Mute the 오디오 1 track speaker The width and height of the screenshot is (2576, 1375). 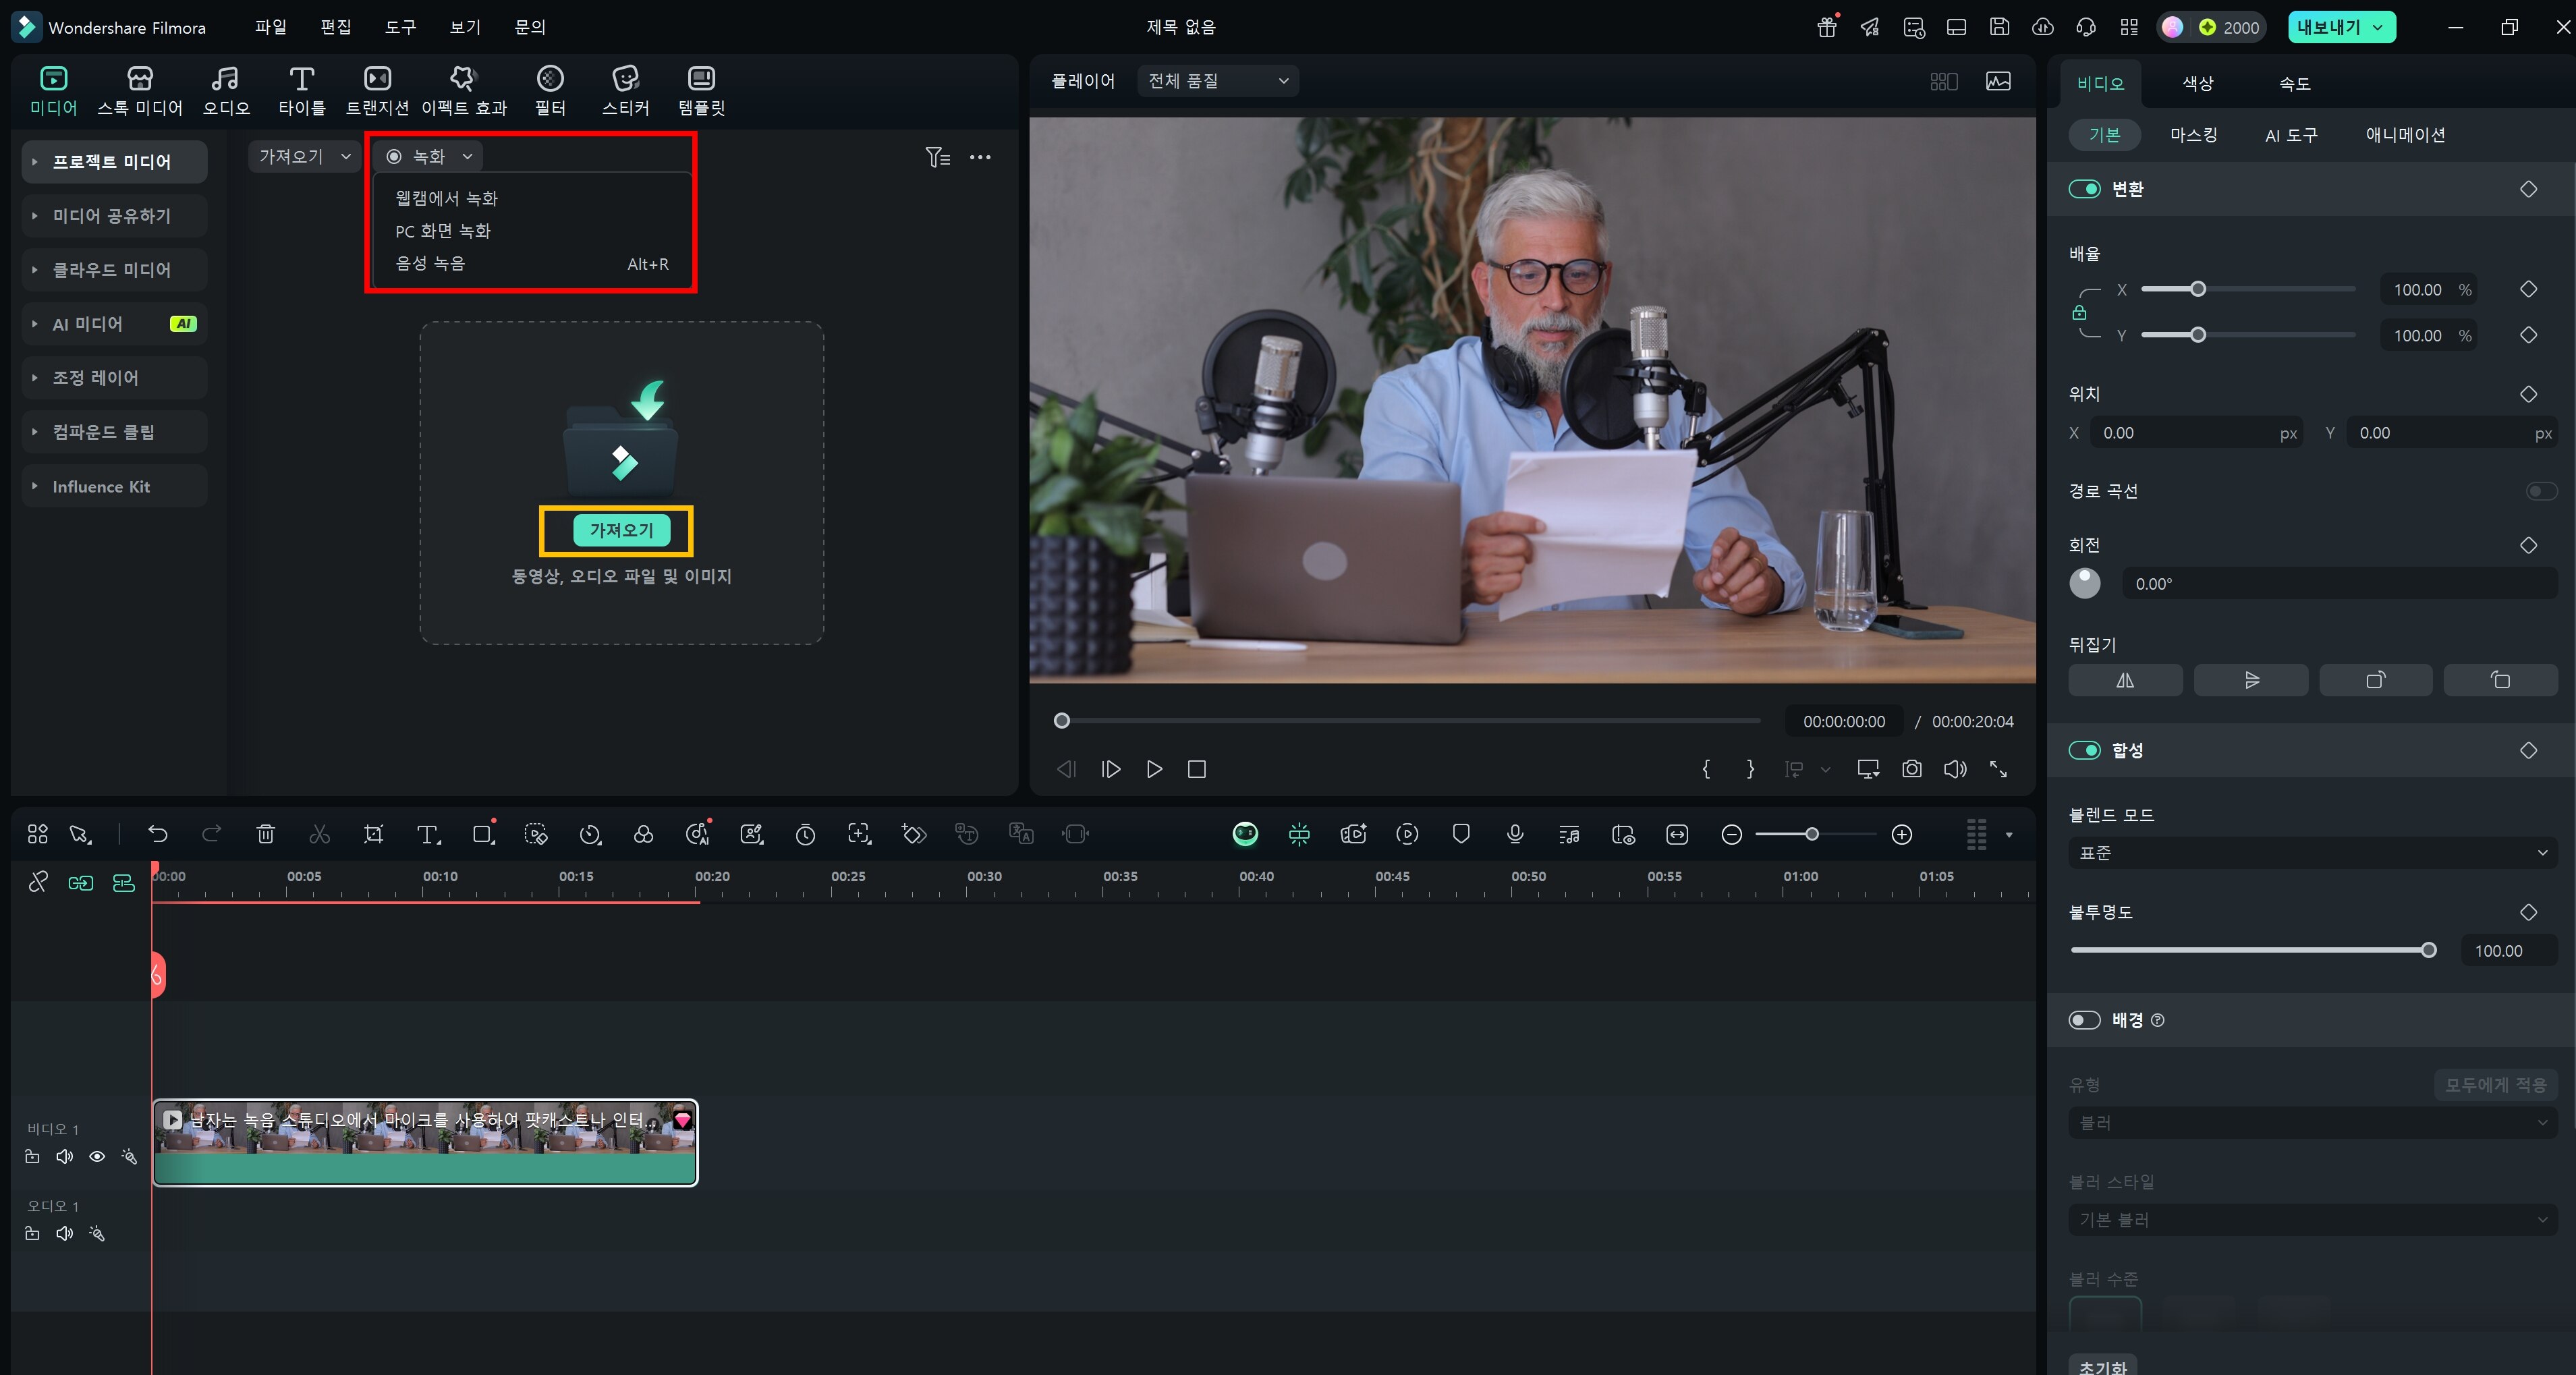(65, 1233)
